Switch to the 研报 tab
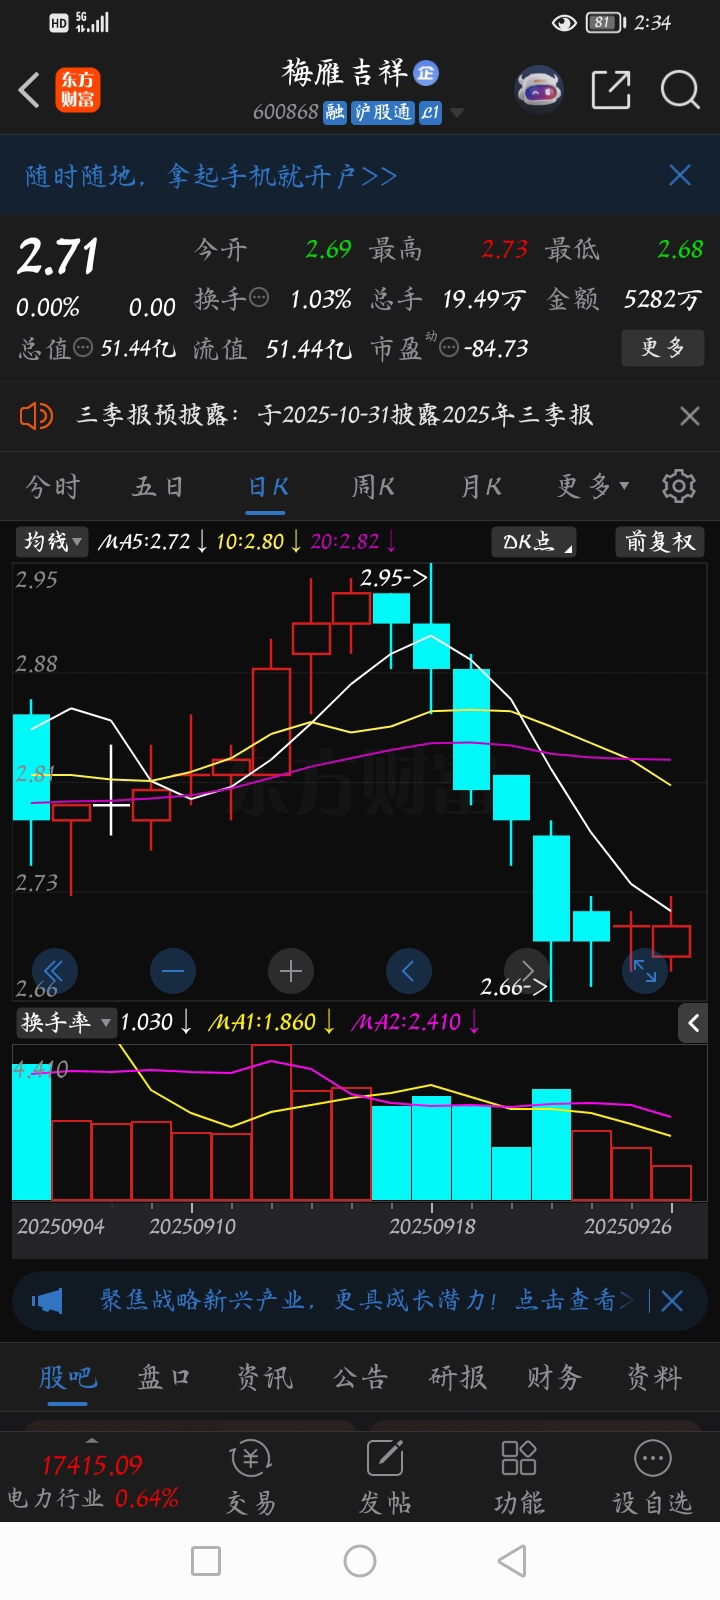The width and height of the screenshot is (720, 1600). click(x=457, y=1377)
